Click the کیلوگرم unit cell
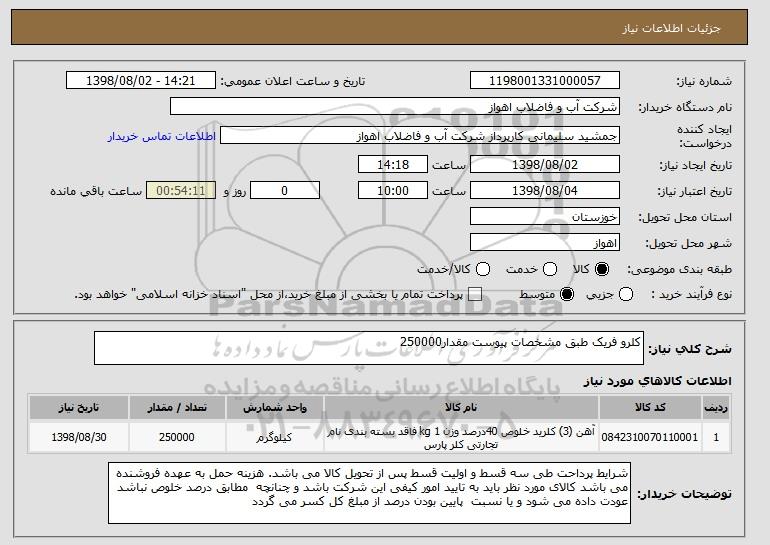Viewport: 770px width, 545px height. click(275, 437)
